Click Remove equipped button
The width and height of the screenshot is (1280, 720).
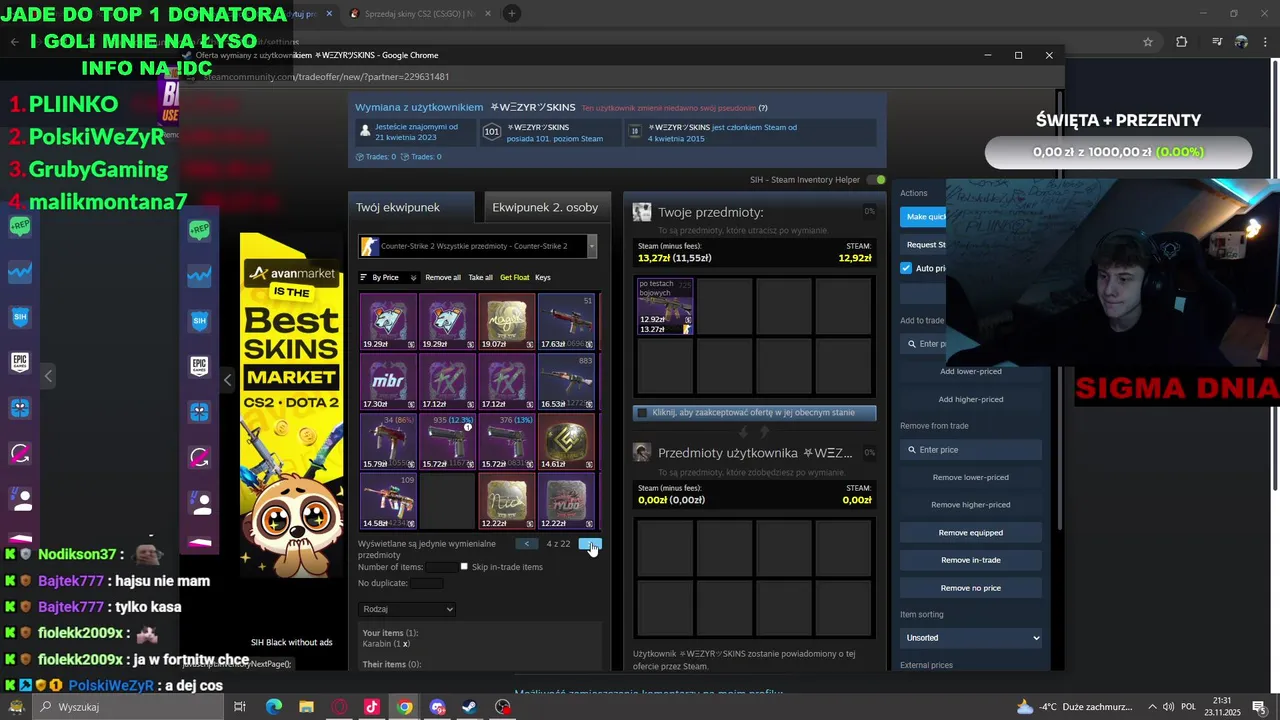[x=970, y=532]
